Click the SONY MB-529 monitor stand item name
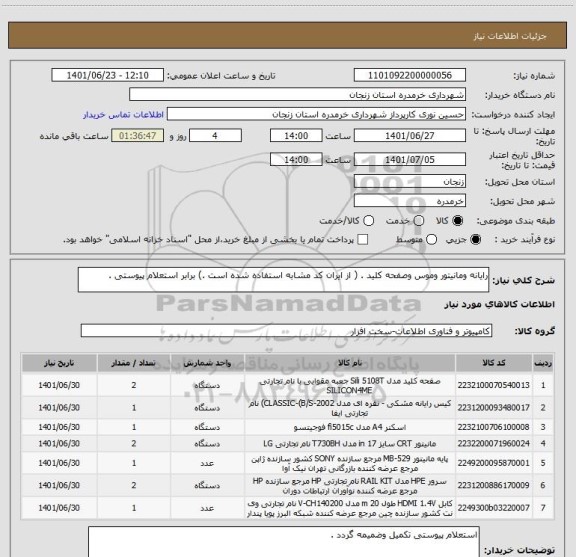The height and width of the screenshot is (557, 576). (x=350, y=464)
